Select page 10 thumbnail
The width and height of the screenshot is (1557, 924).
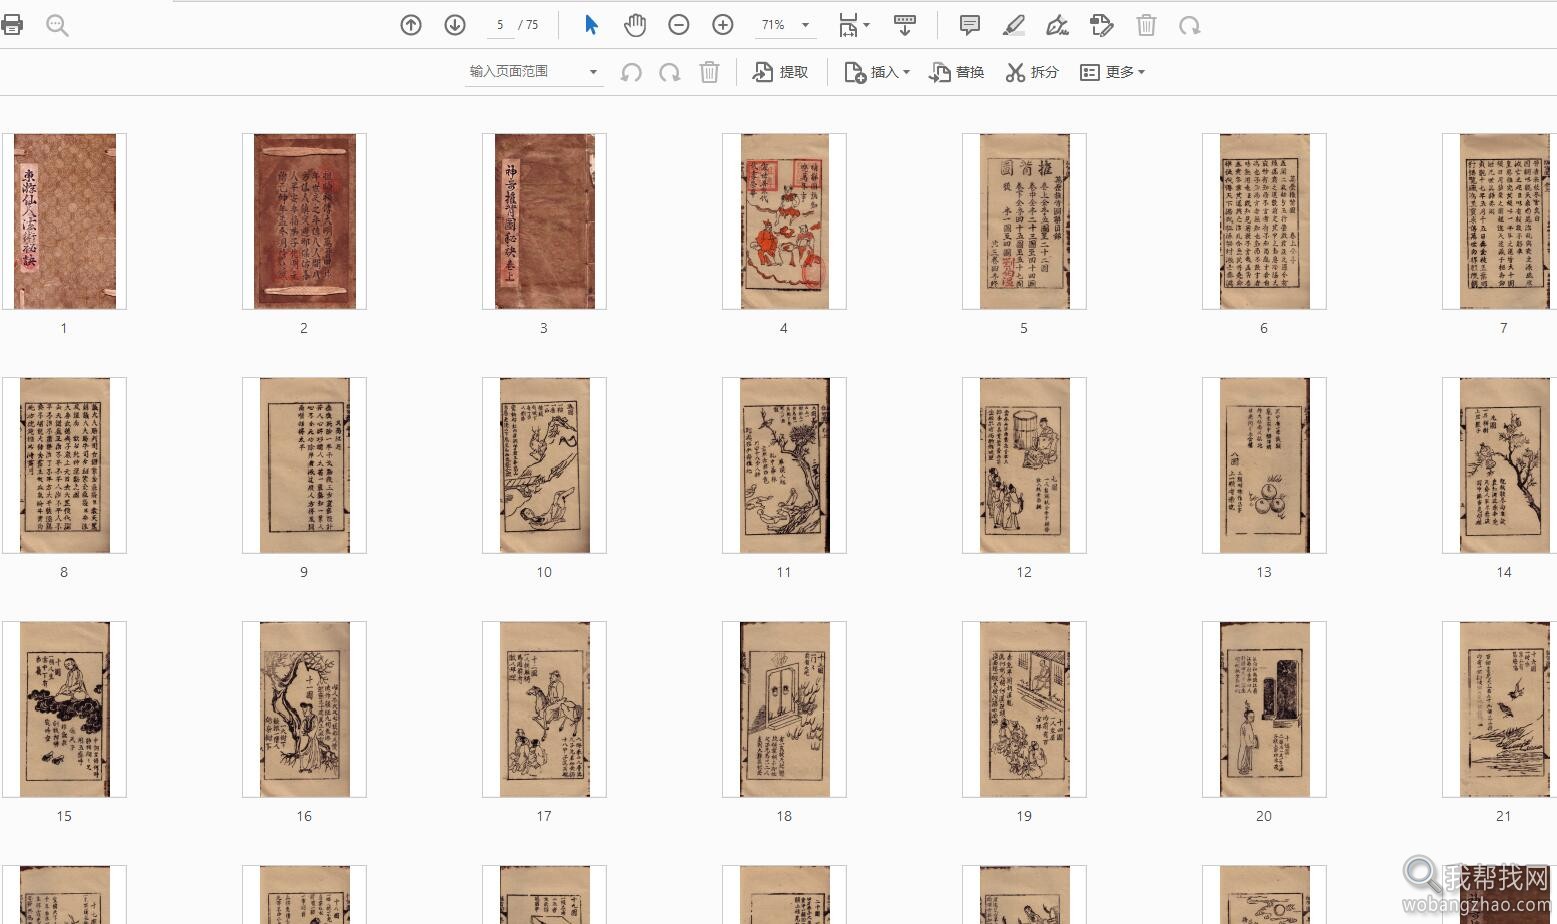(544, 465)
